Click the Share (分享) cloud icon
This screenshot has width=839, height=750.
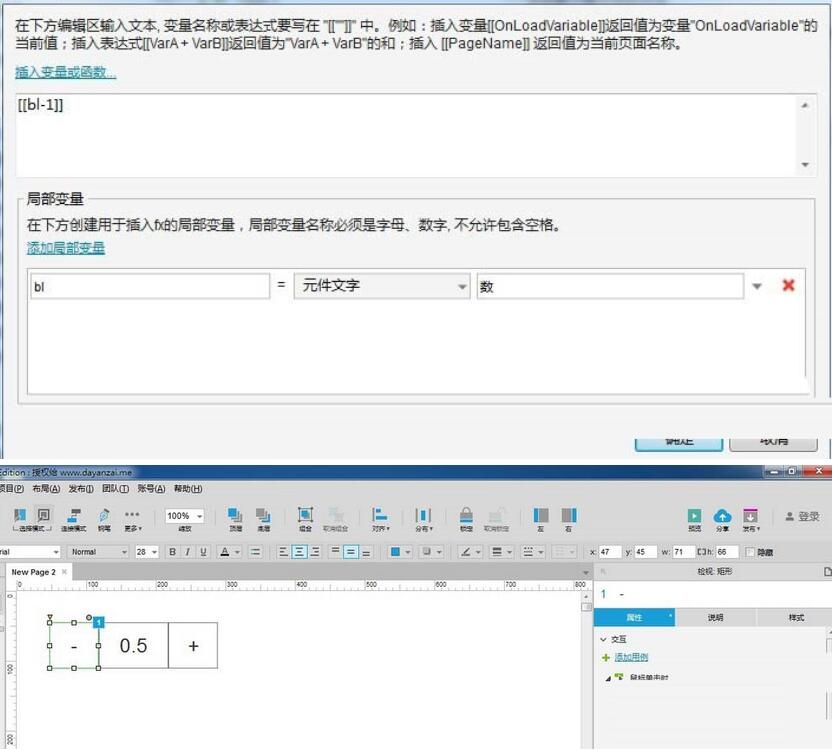[722, 514]
